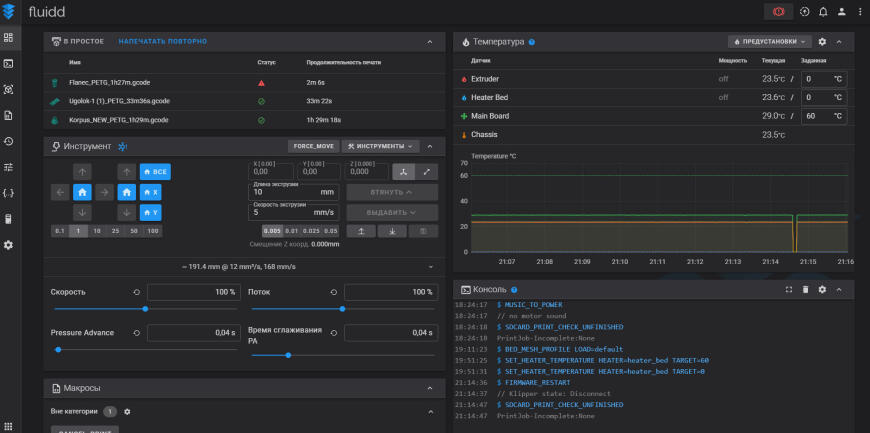Clear the console with trash icon

[x=805, y=289]
